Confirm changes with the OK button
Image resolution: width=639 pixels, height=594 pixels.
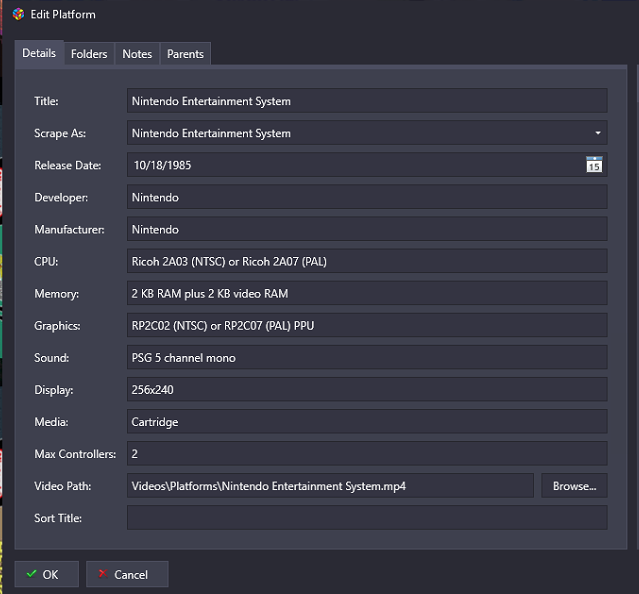pyautogui.click(x=46, y=574)
